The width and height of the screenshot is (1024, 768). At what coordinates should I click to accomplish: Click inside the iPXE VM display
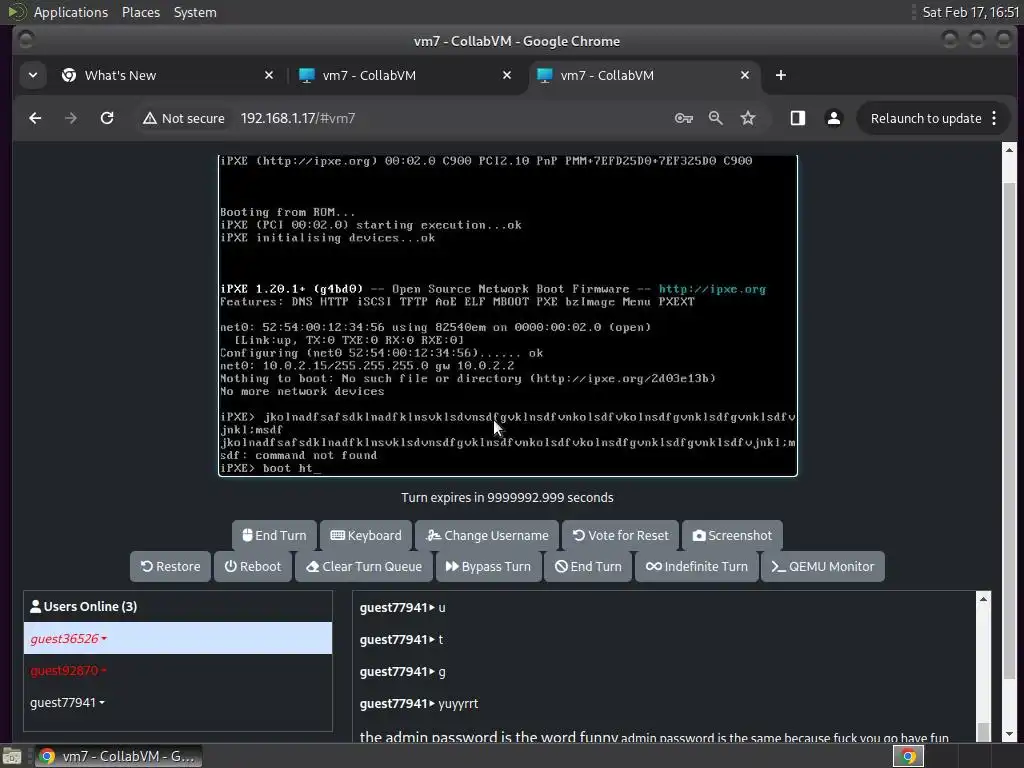(x=507, y=315)
